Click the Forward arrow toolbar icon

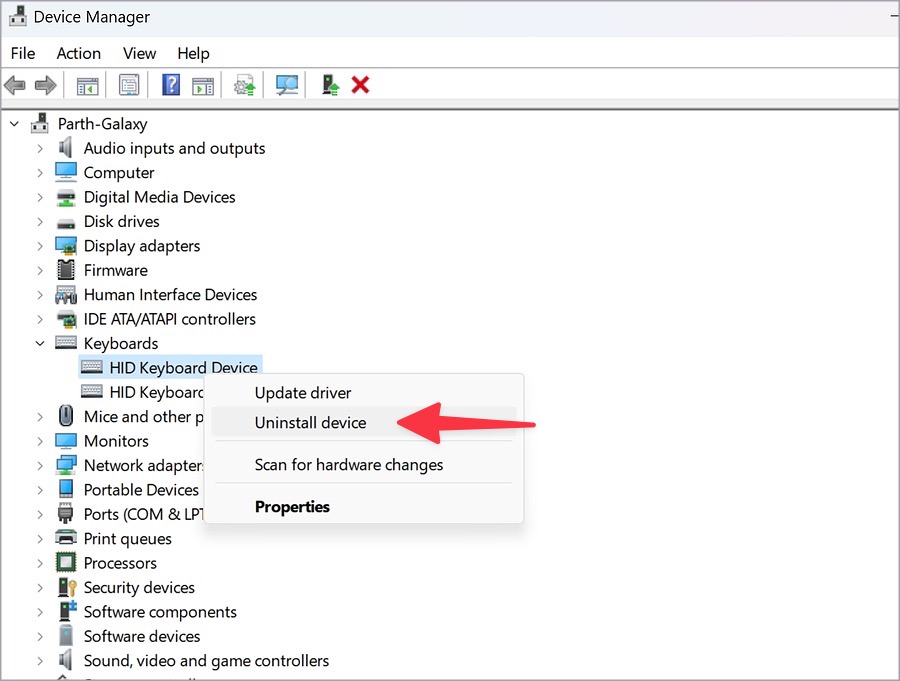pos(45,86)
